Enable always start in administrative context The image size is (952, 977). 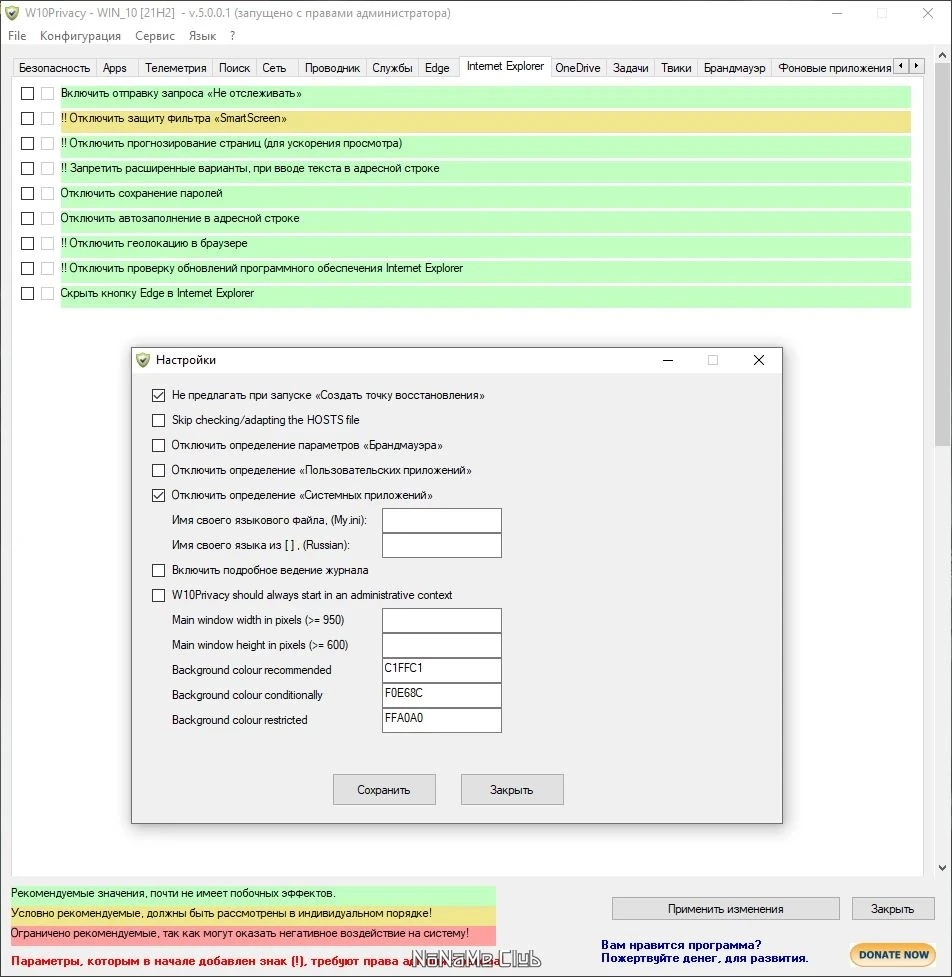(158, 595)
